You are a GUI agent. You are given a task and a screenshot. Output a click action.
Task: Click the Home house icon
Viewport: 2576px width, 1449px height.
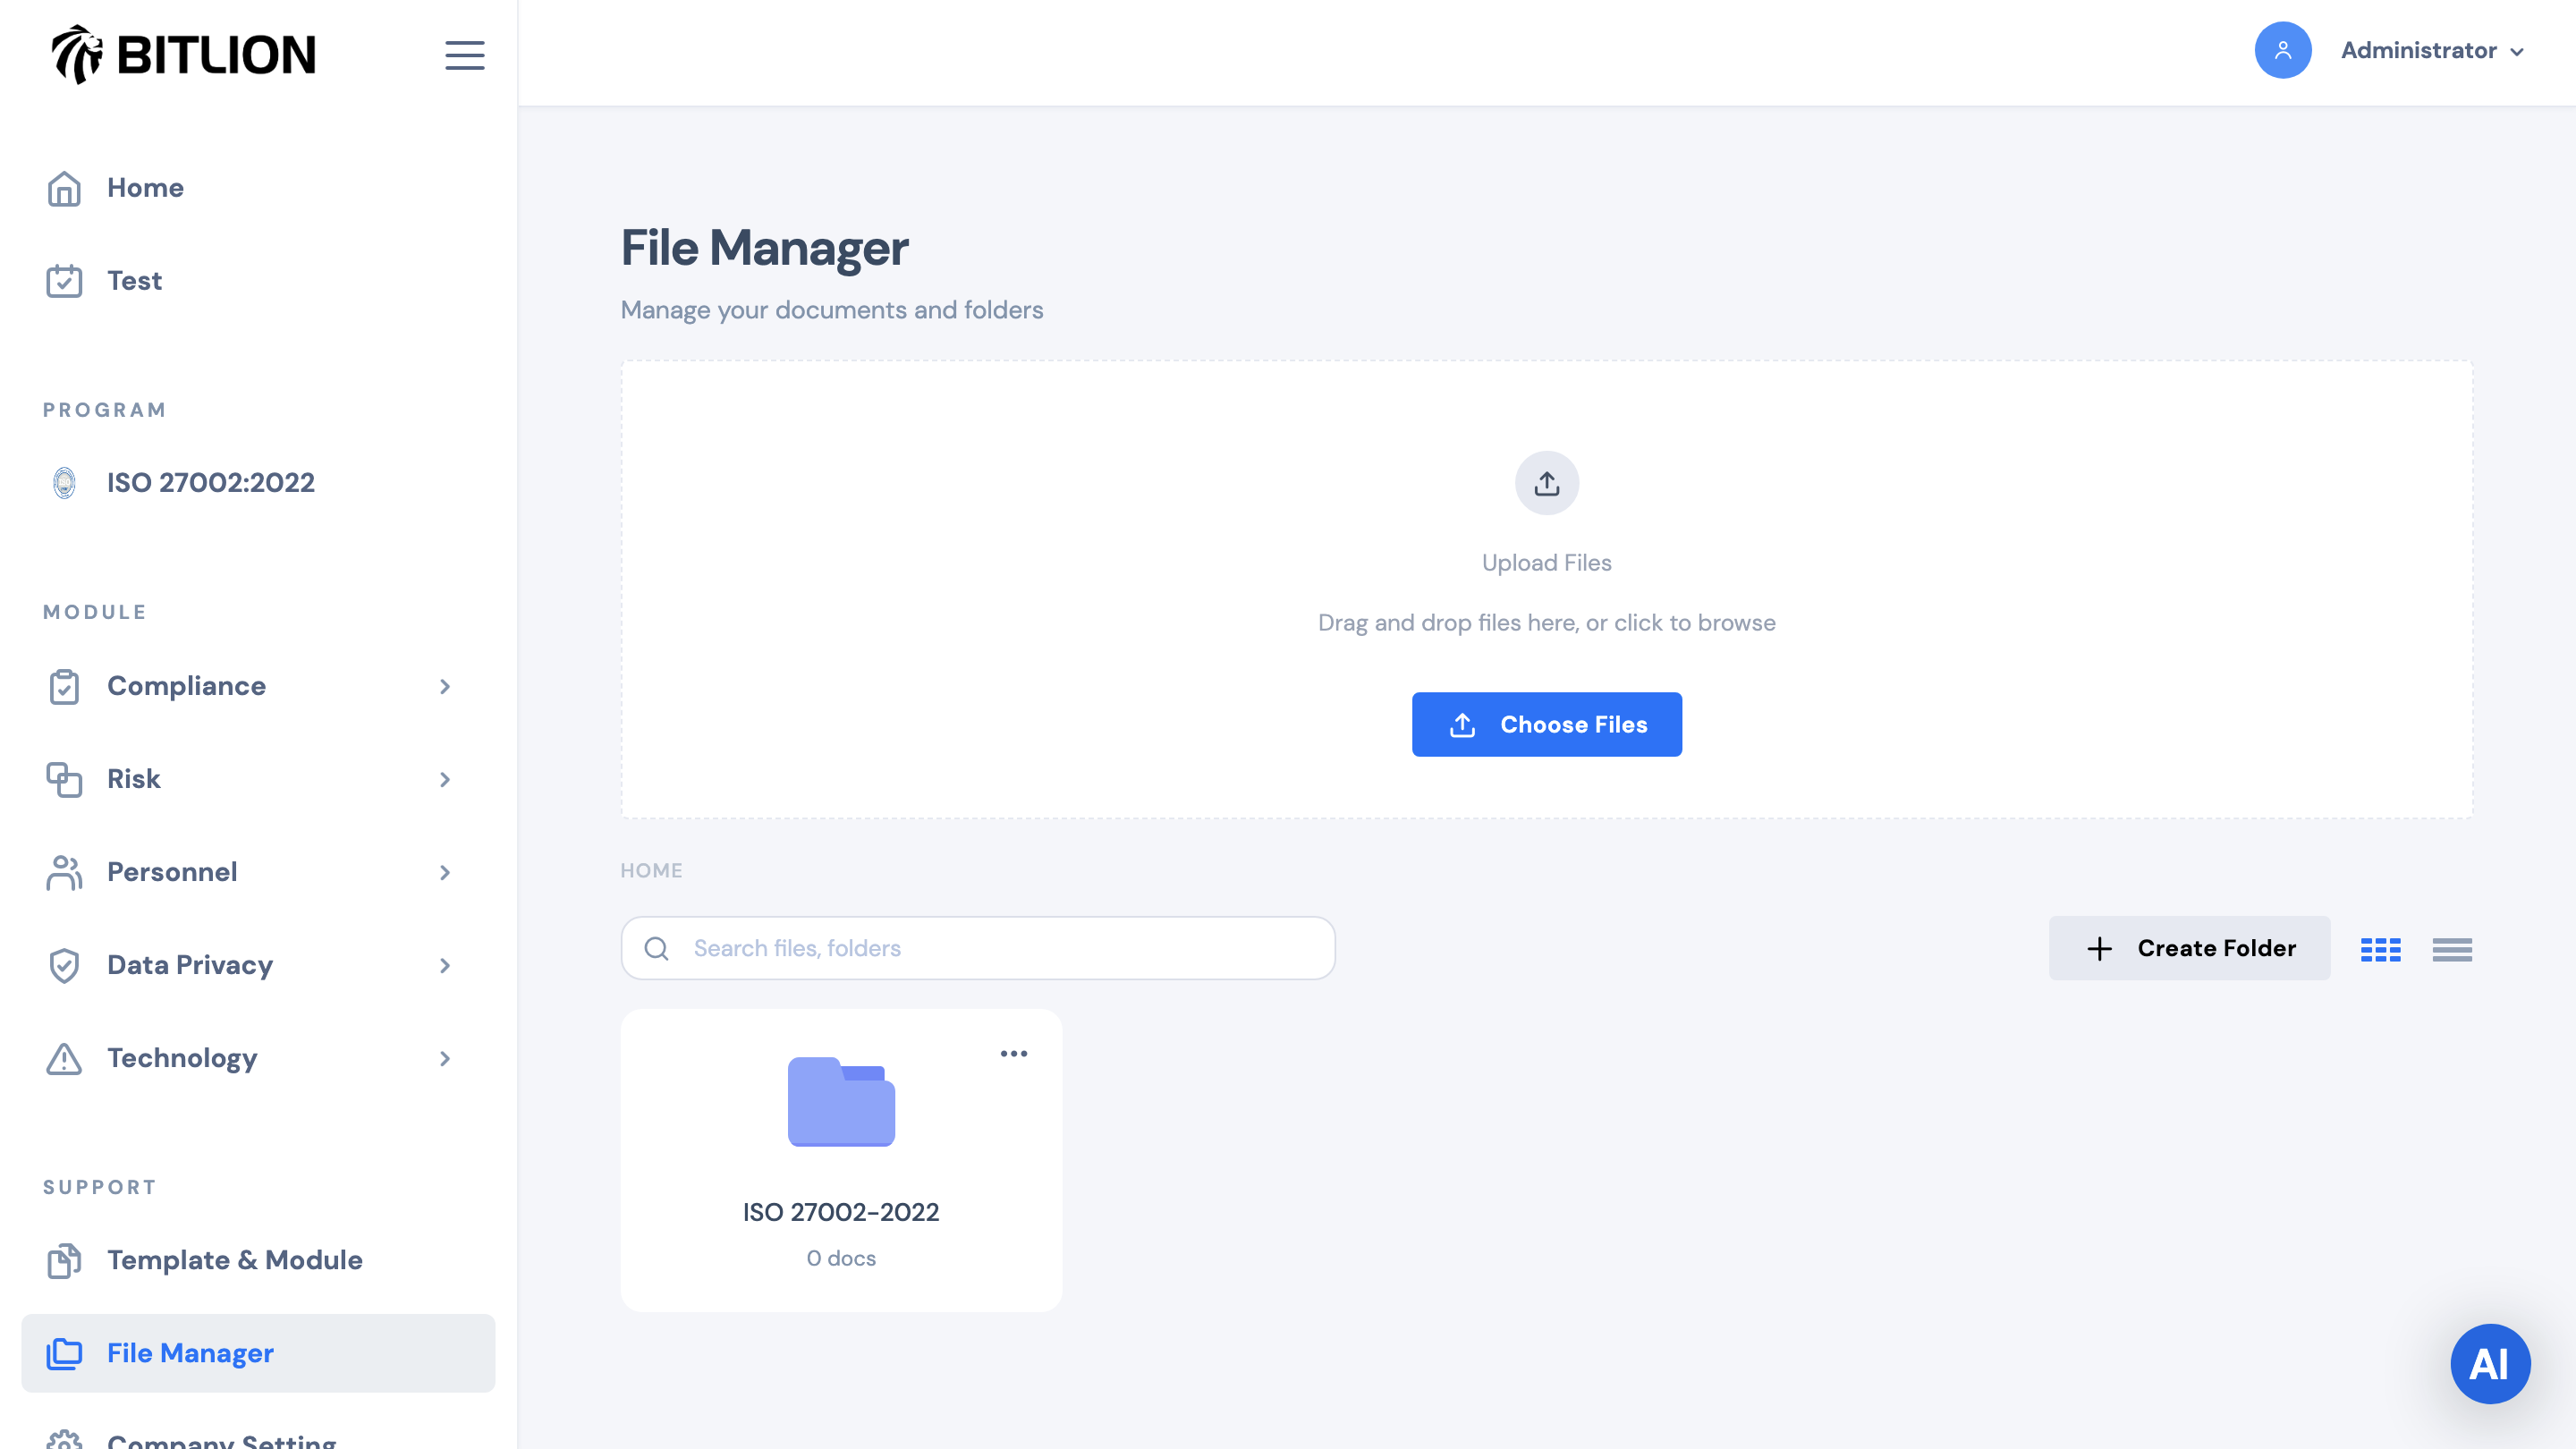[64, 188]
